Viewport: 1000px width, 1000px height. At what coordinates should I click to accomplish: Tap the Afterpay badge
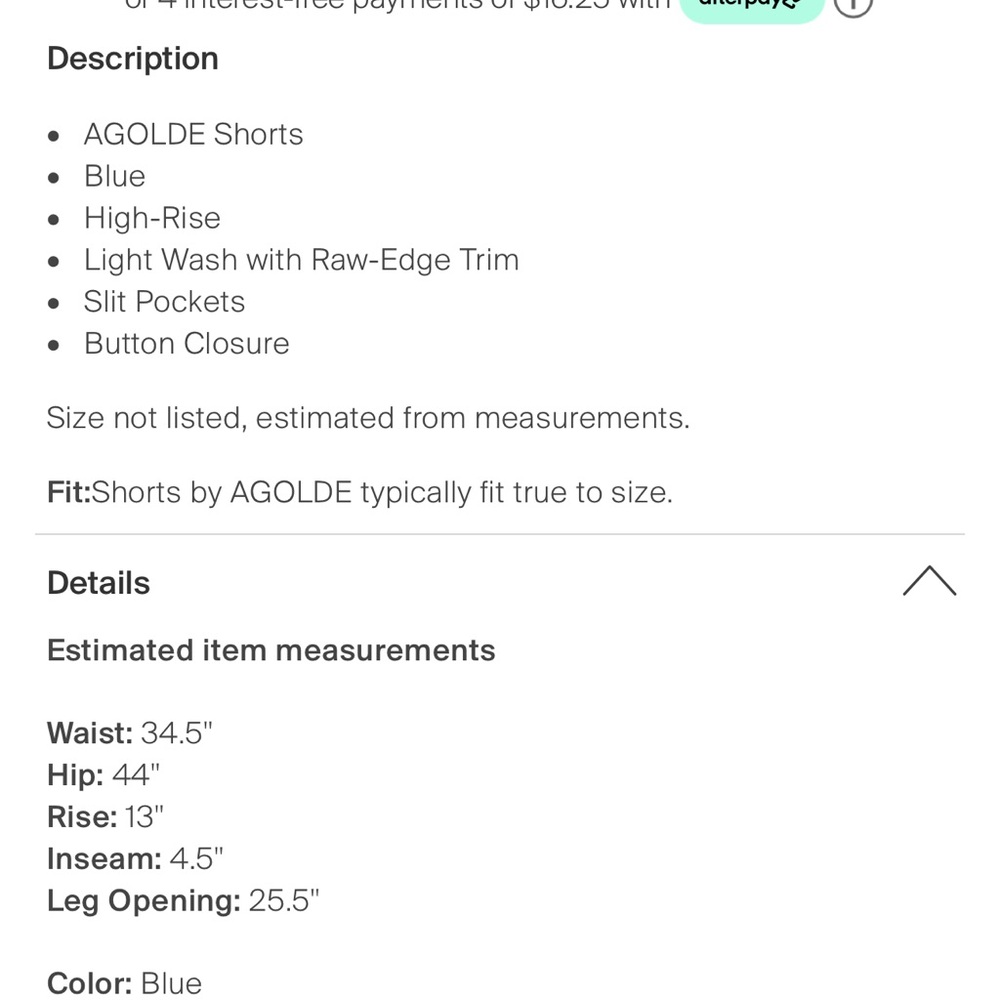tap(752, 6)
